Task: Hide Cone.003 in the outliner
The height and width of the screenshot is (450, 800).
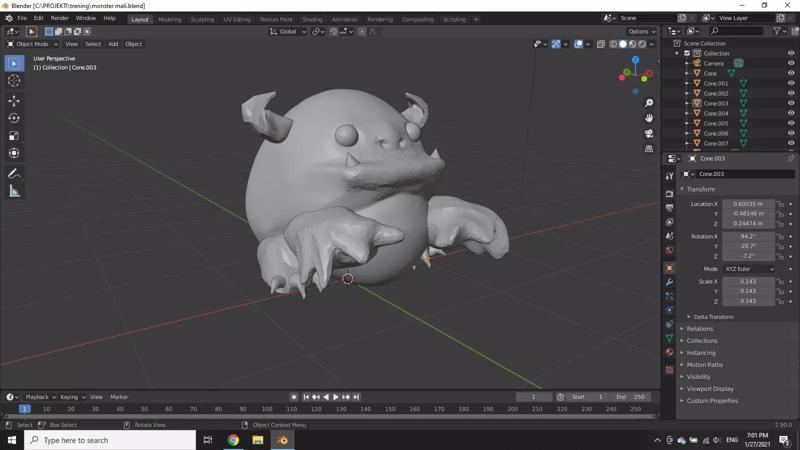Action: [x=791, y=103]
